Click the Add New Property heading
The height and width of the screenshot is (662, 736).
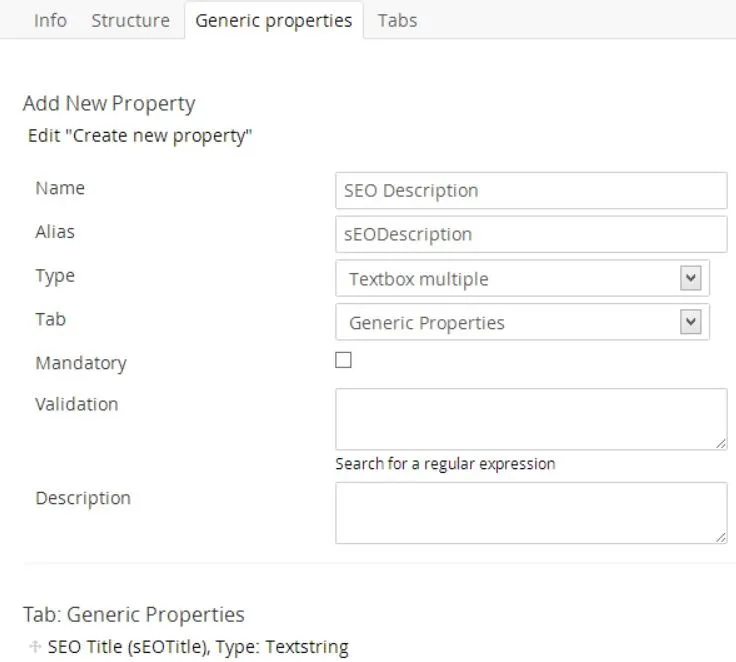109,103
